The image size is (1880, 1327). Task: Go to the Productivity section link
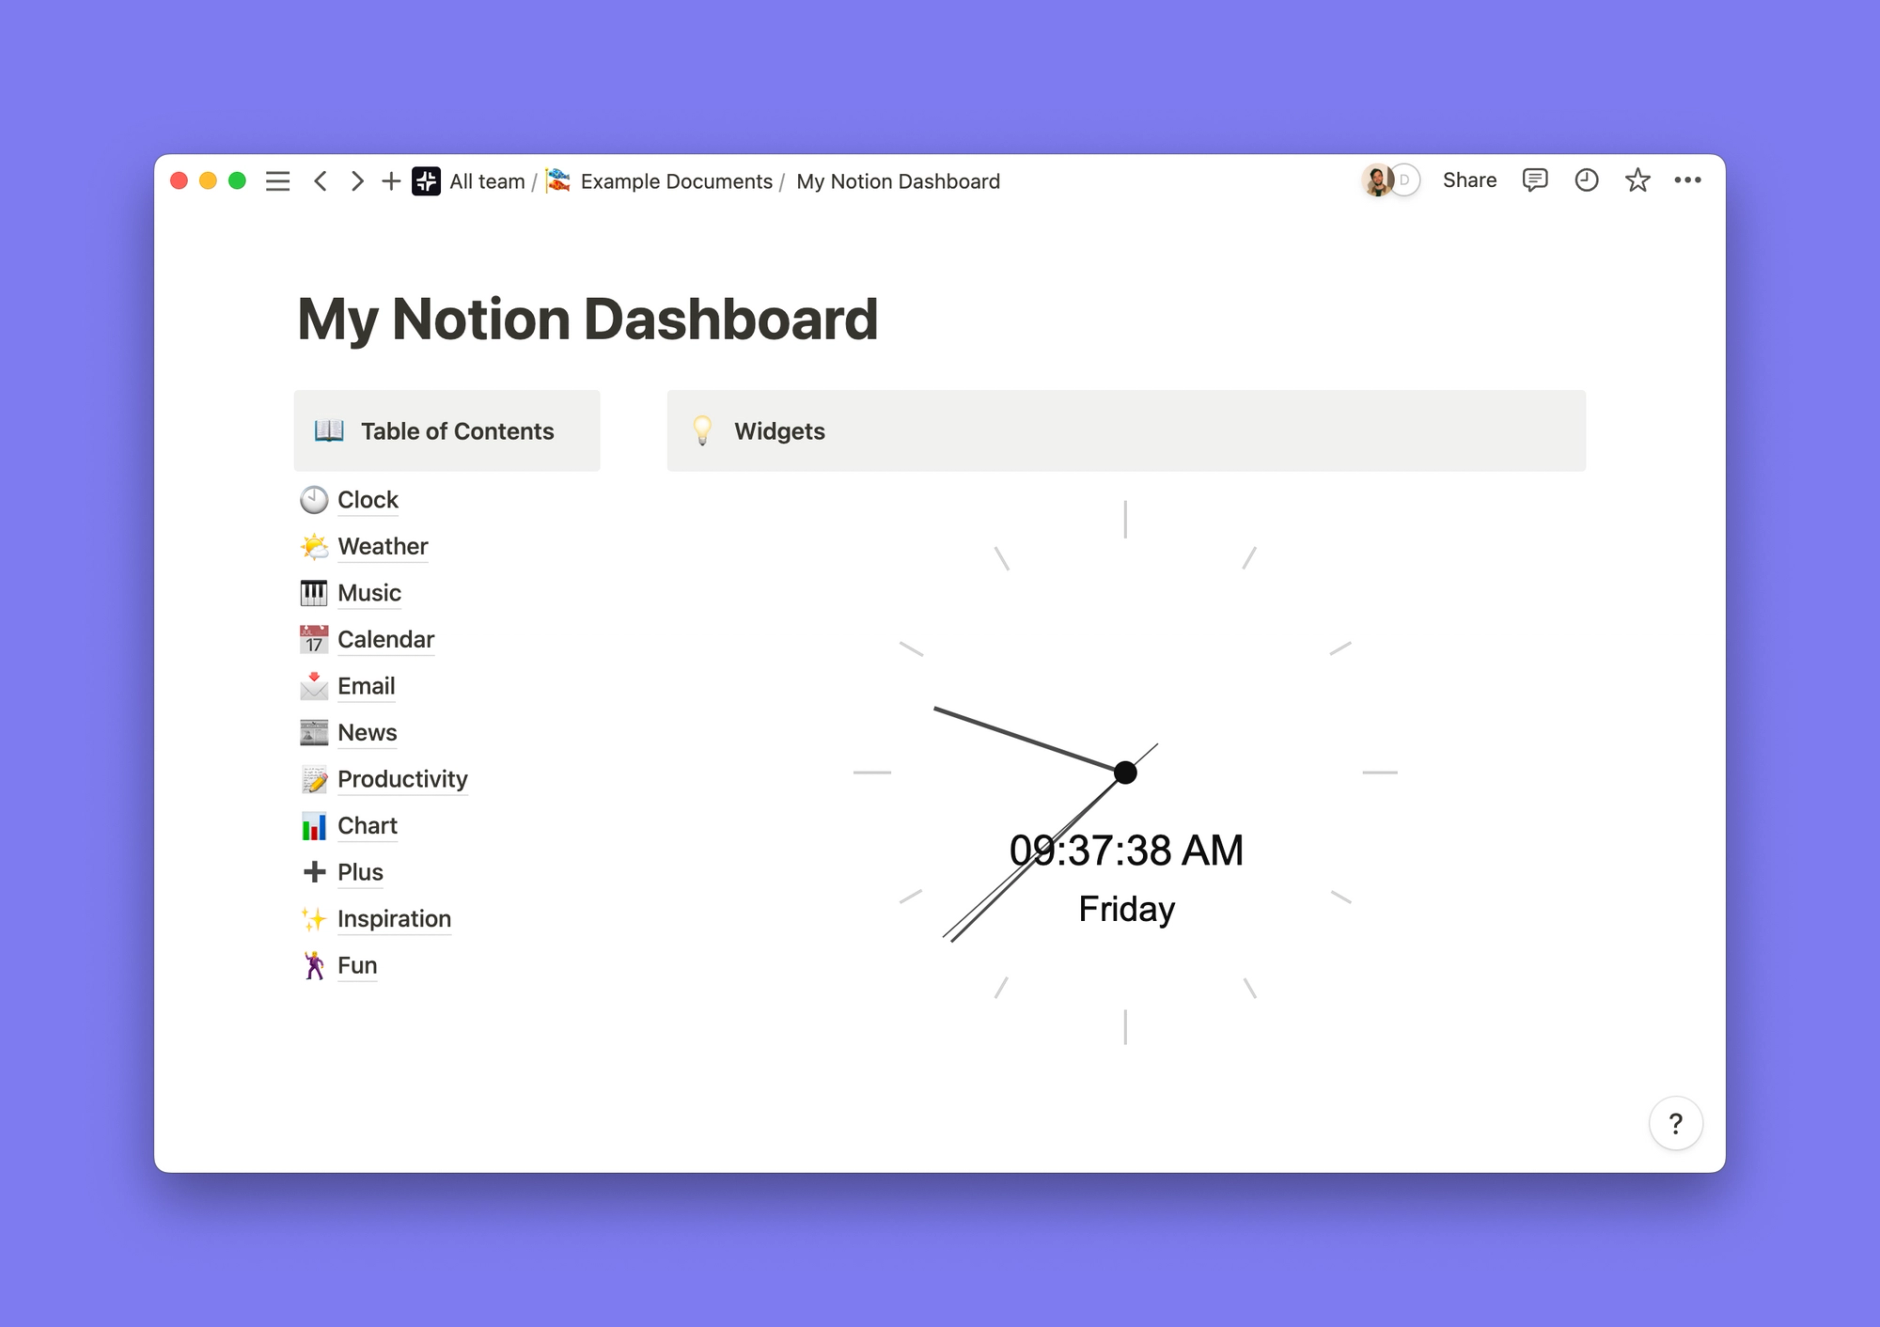tap(402, 779)
